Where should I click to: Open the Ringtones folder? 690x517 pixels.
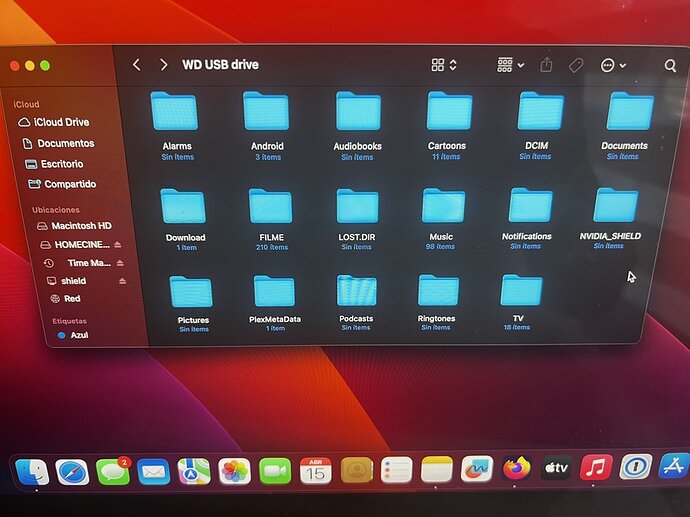click(438, 290)
